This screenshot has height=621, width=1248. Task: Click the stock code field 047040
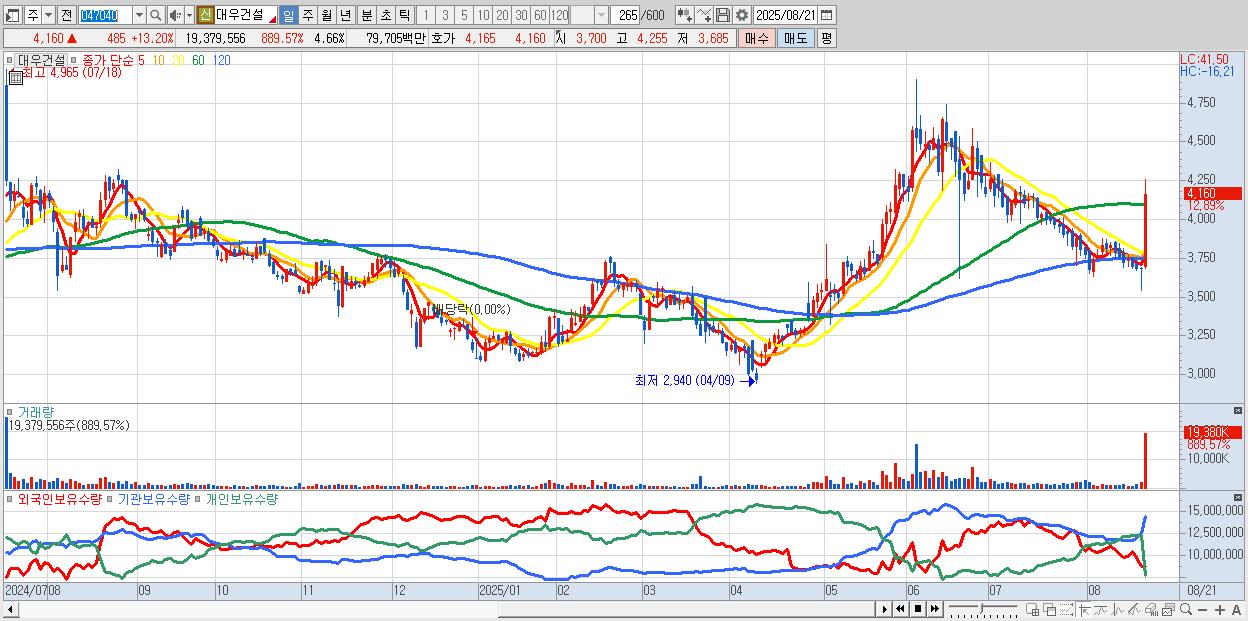[x=104, y=15]
